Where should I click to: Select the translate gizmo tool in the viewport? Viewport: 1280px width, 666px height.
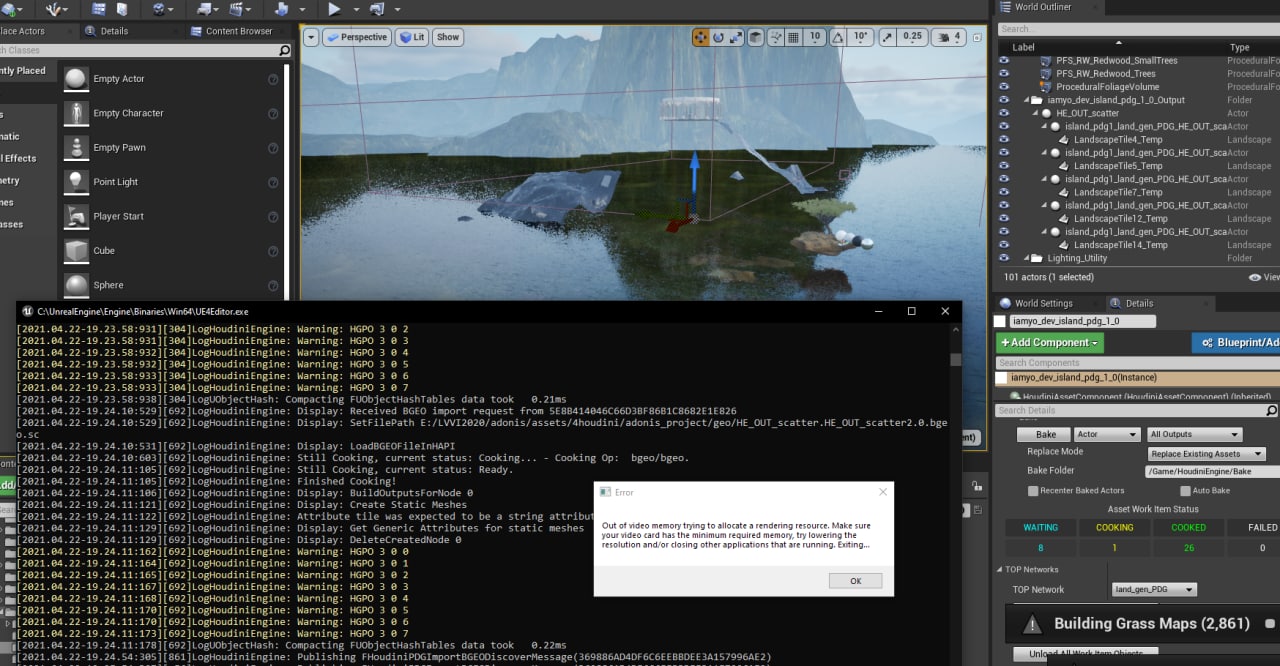pyautogui.click(x=701, y=37)
